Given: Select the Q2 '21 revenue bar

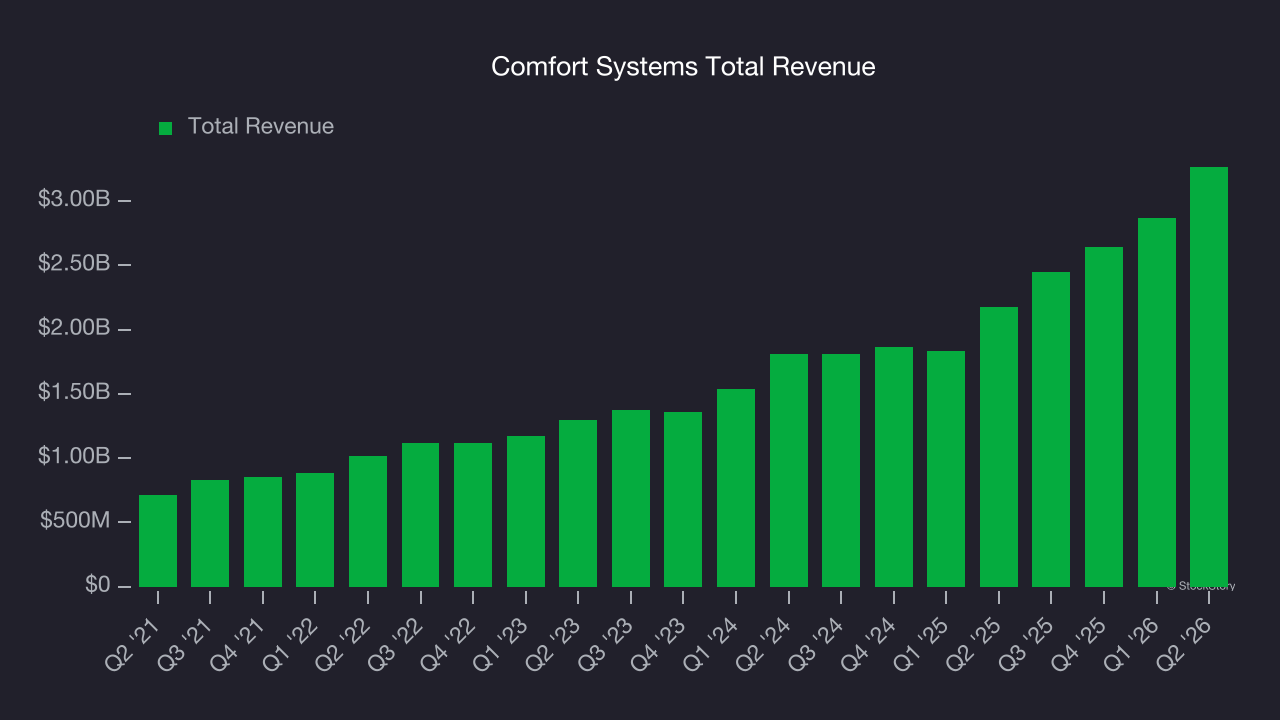Looking at the screenshot, I should point(158,541).
